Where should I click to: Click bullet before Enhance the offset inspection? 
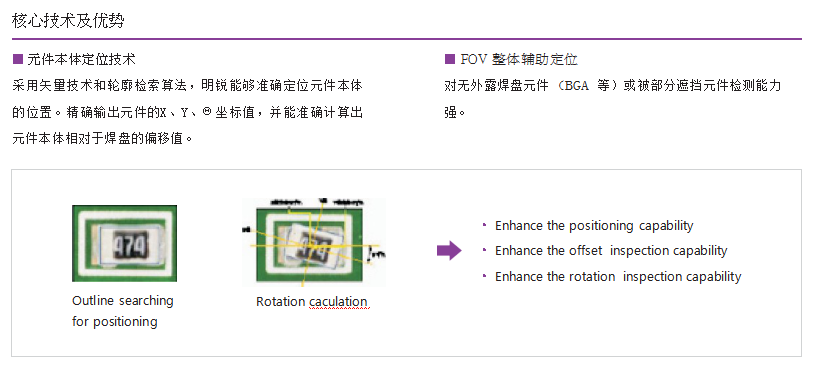[484, 250]
